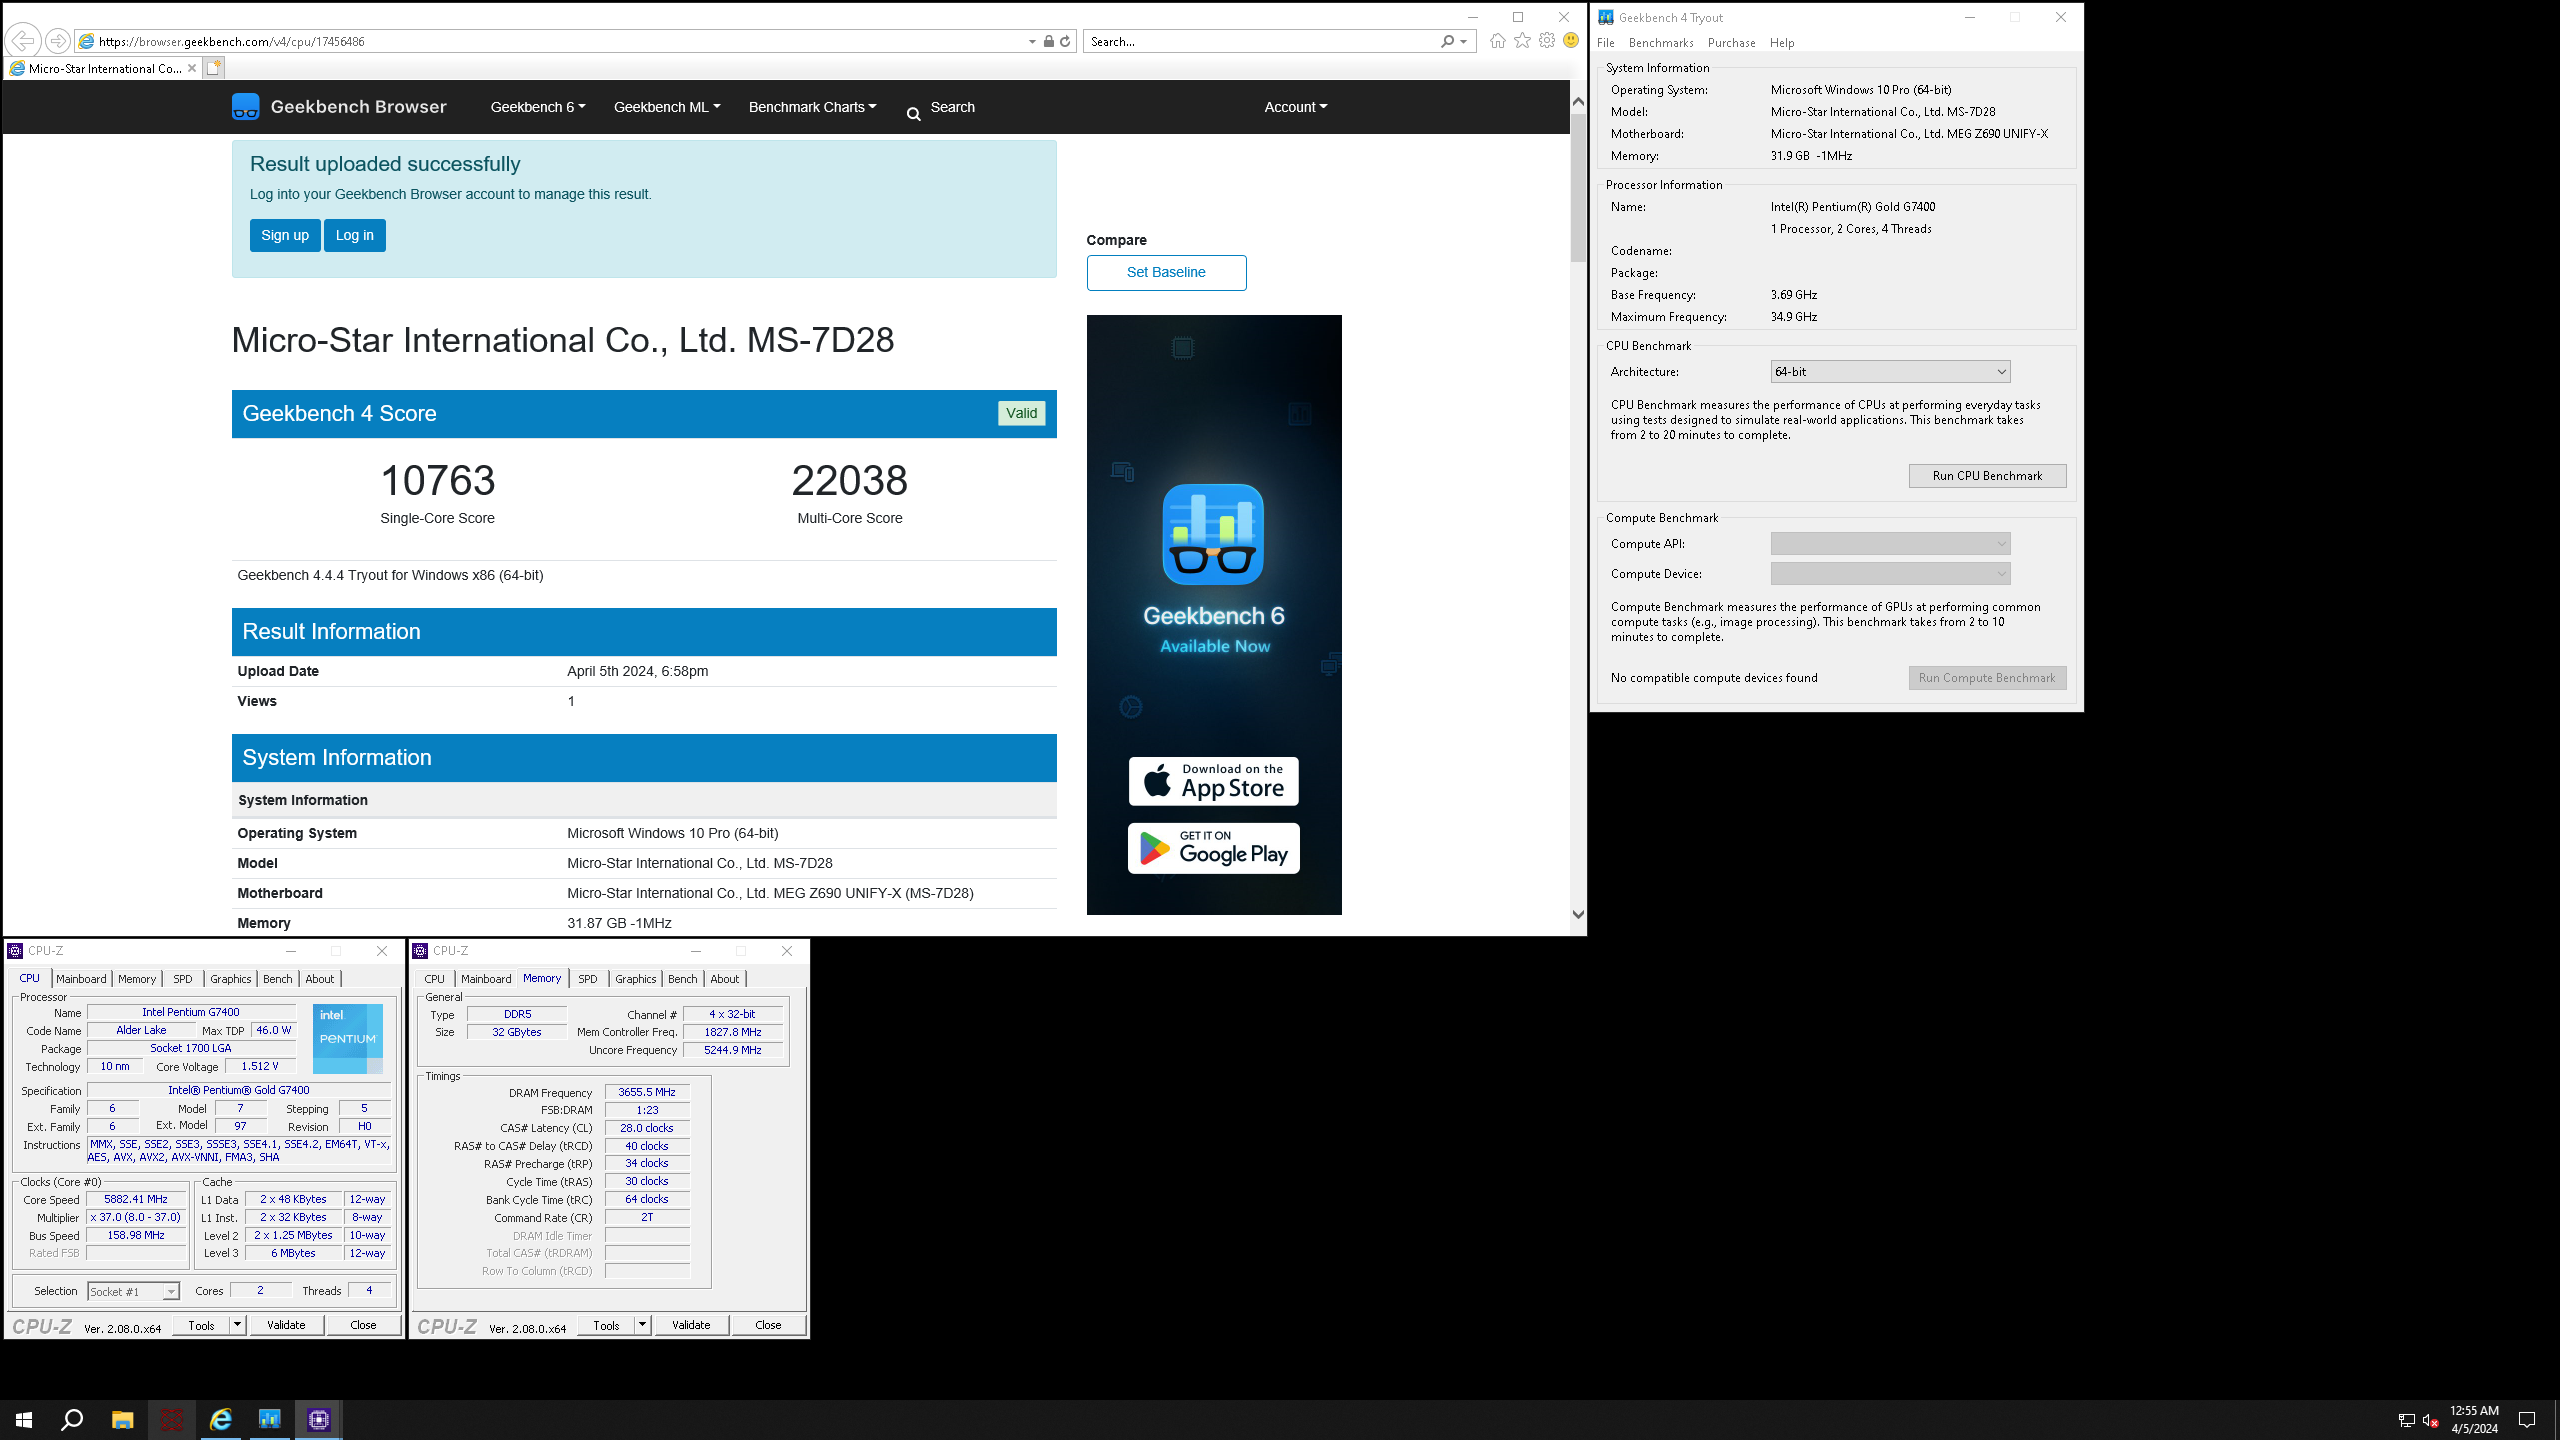Click the refresh icon in address bar

(1065, 41)
